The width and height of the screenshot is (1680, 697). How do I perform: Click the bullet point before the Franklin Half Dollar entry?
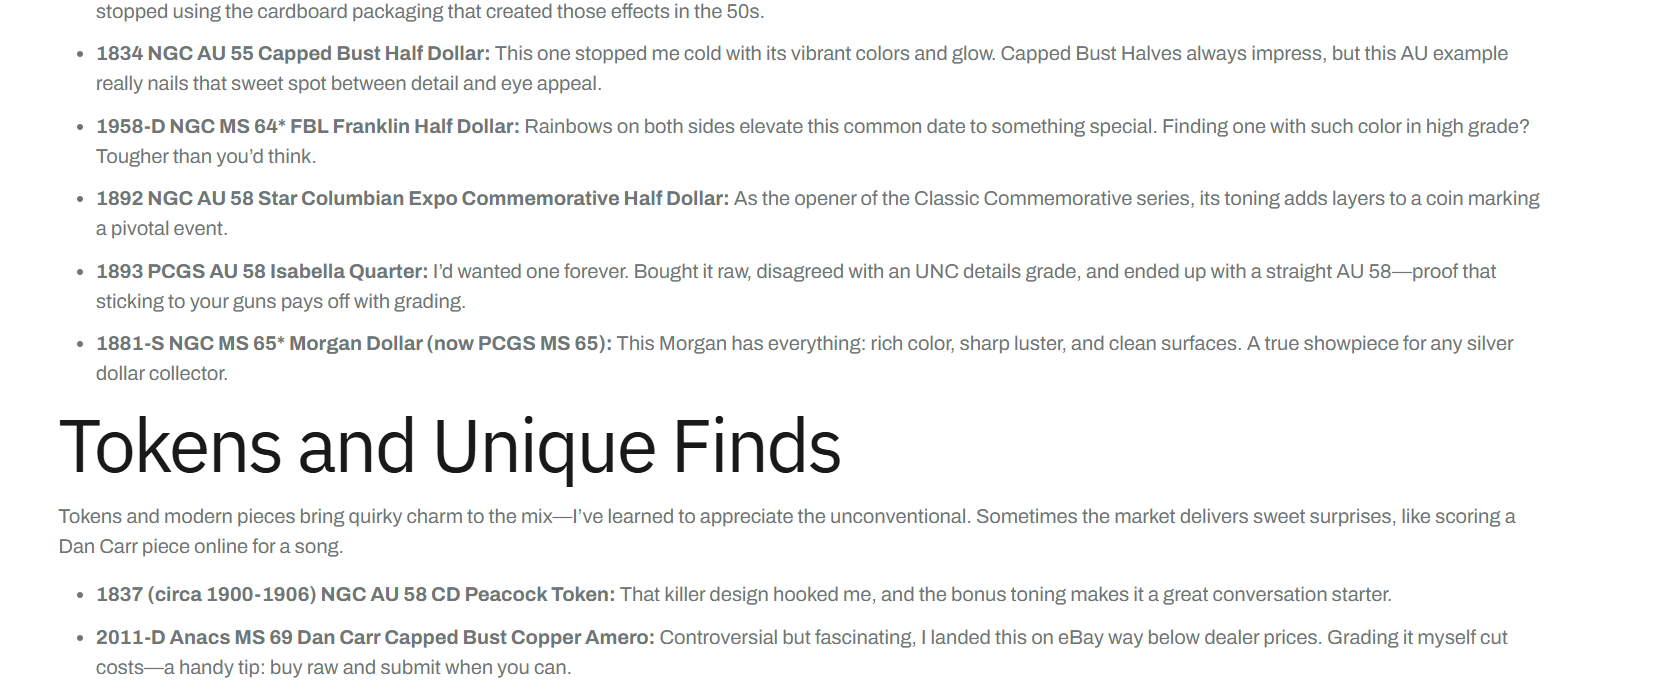click(x=80, y=127)
